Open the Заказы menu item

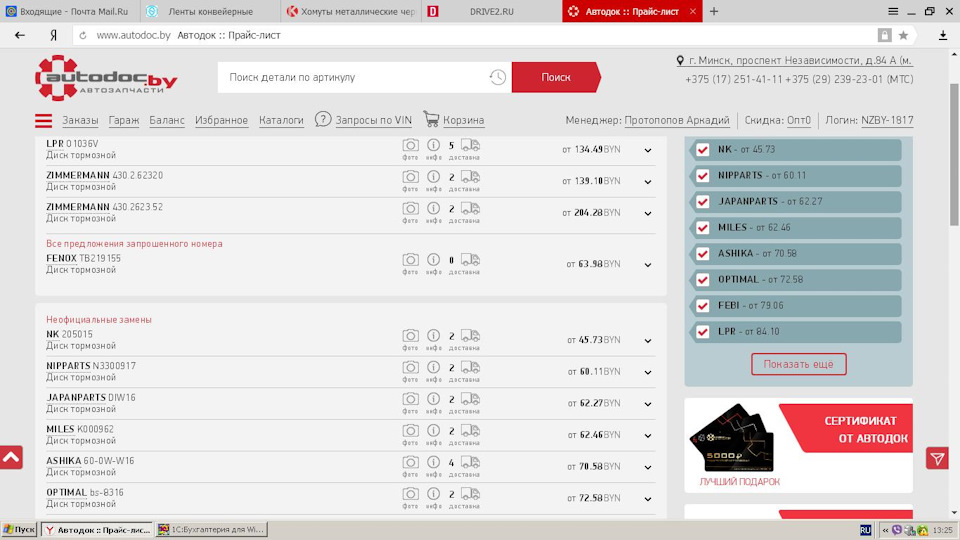click(x=80, y=120)
